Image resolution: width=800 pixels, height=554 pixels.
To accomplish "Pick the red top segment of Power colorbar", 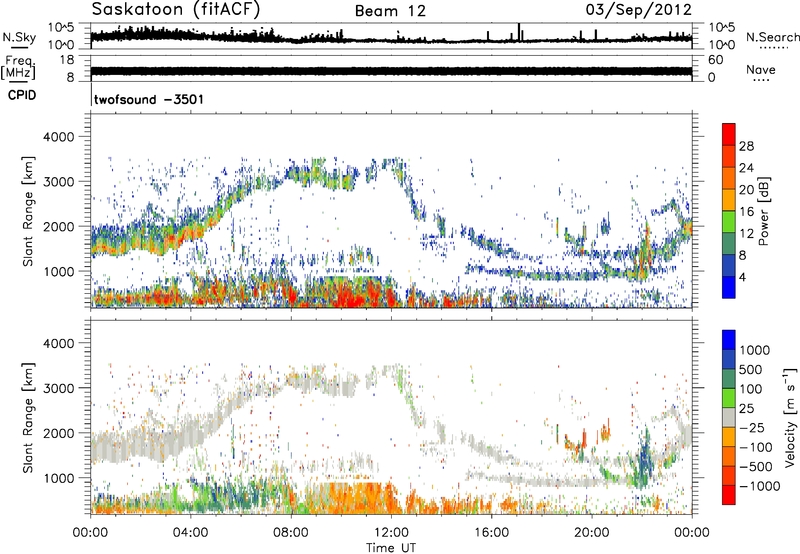I will coord(729,134).
